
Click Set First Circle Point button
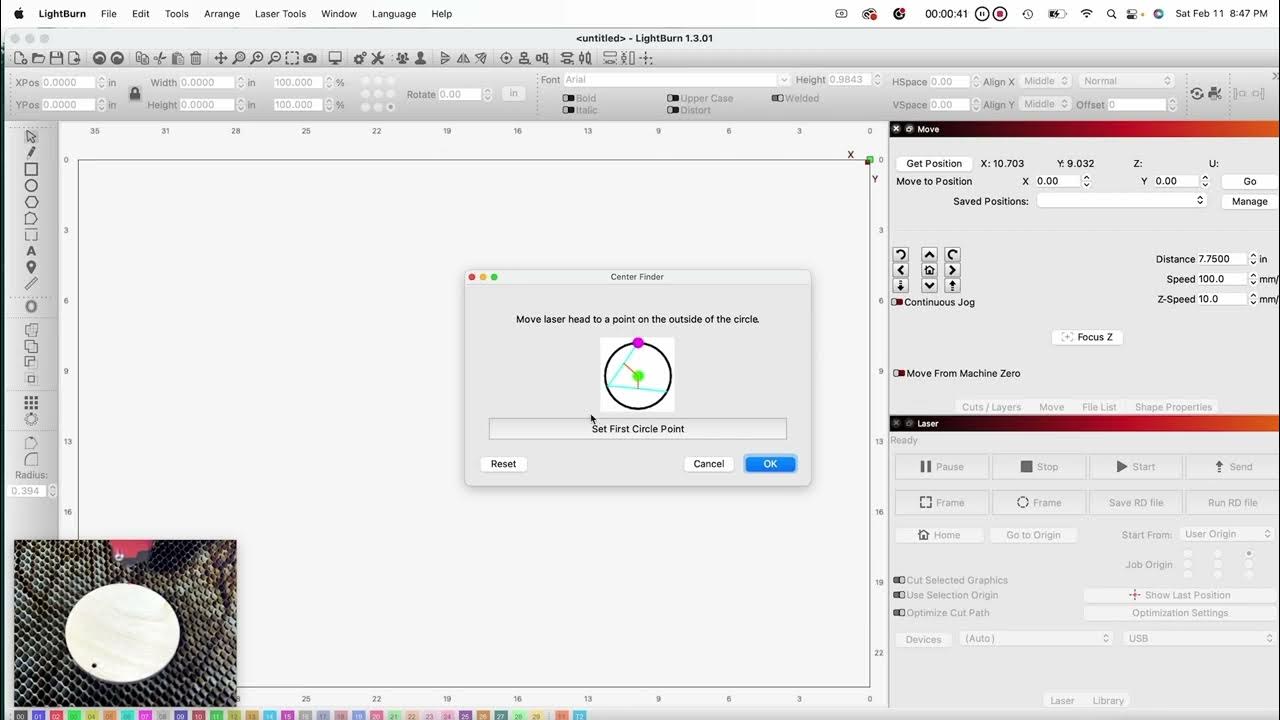click(x=638, y=429)
